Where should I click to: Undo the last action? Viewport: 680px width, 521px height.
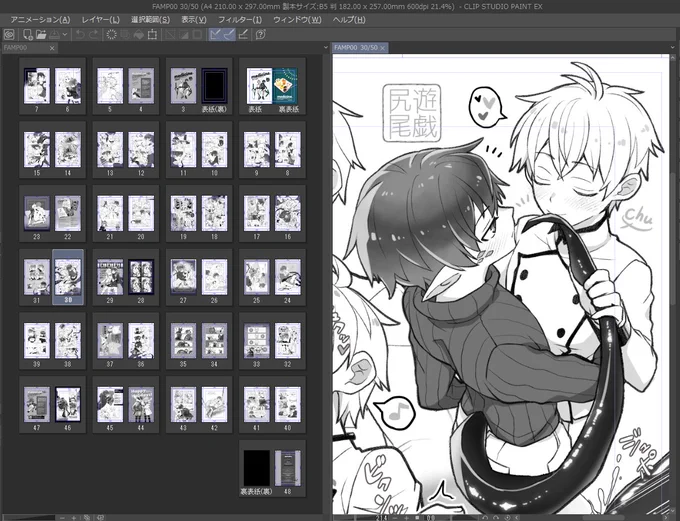pyautogui.click(x=80, y=34)
